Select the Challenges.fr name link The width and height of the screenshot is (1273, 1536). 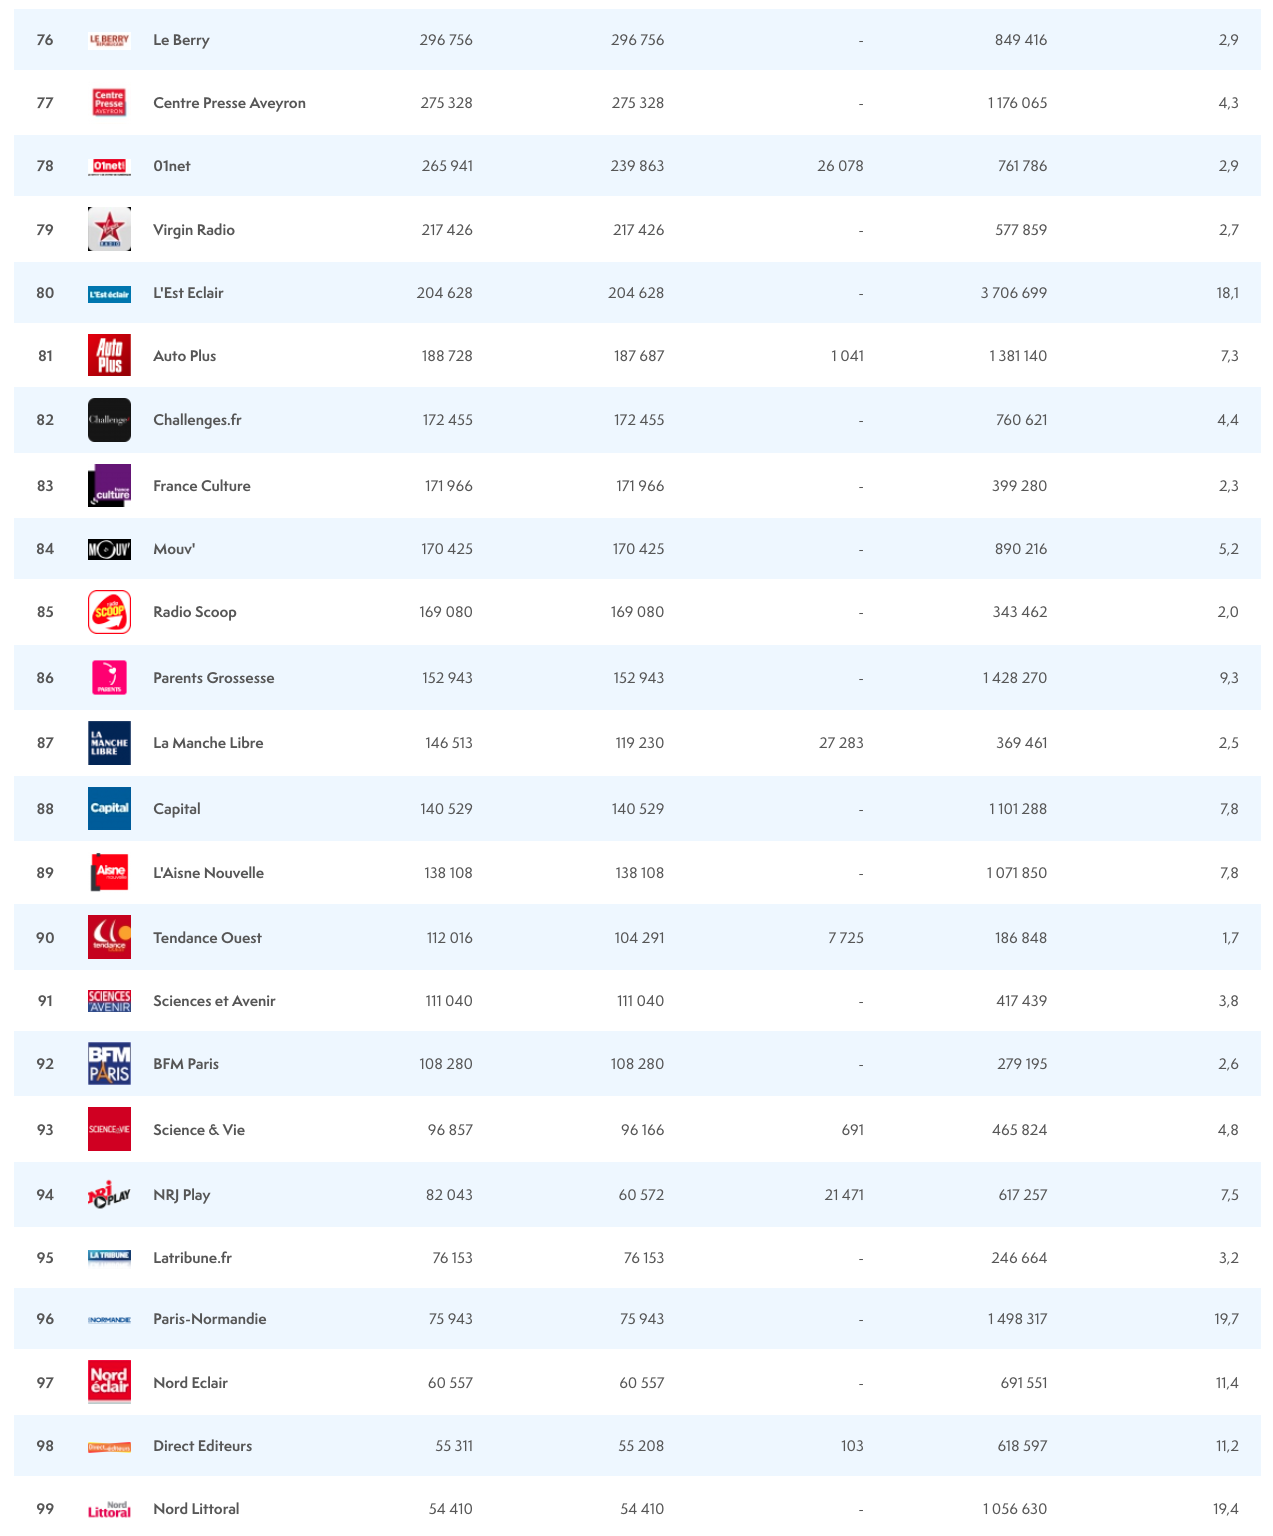(197, 420)
